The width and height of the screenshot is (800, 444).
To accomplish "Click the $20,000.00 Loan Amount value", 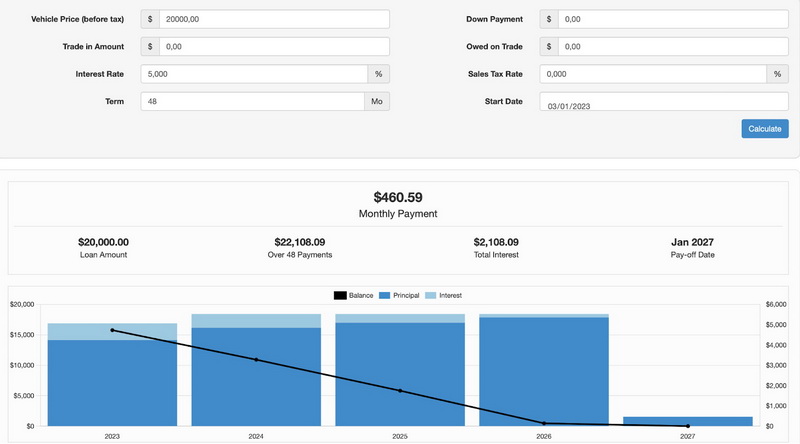I will [103, 242].
